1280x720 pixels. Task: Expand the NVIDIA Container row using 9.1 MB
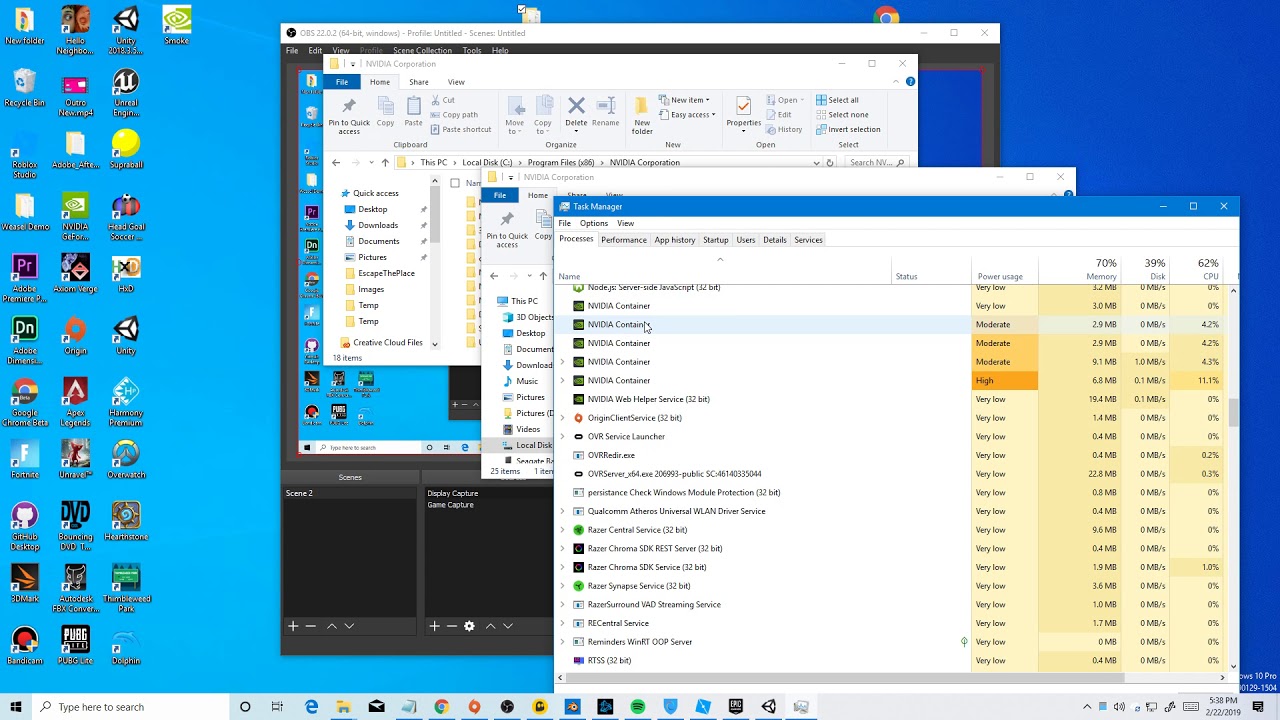562,362
